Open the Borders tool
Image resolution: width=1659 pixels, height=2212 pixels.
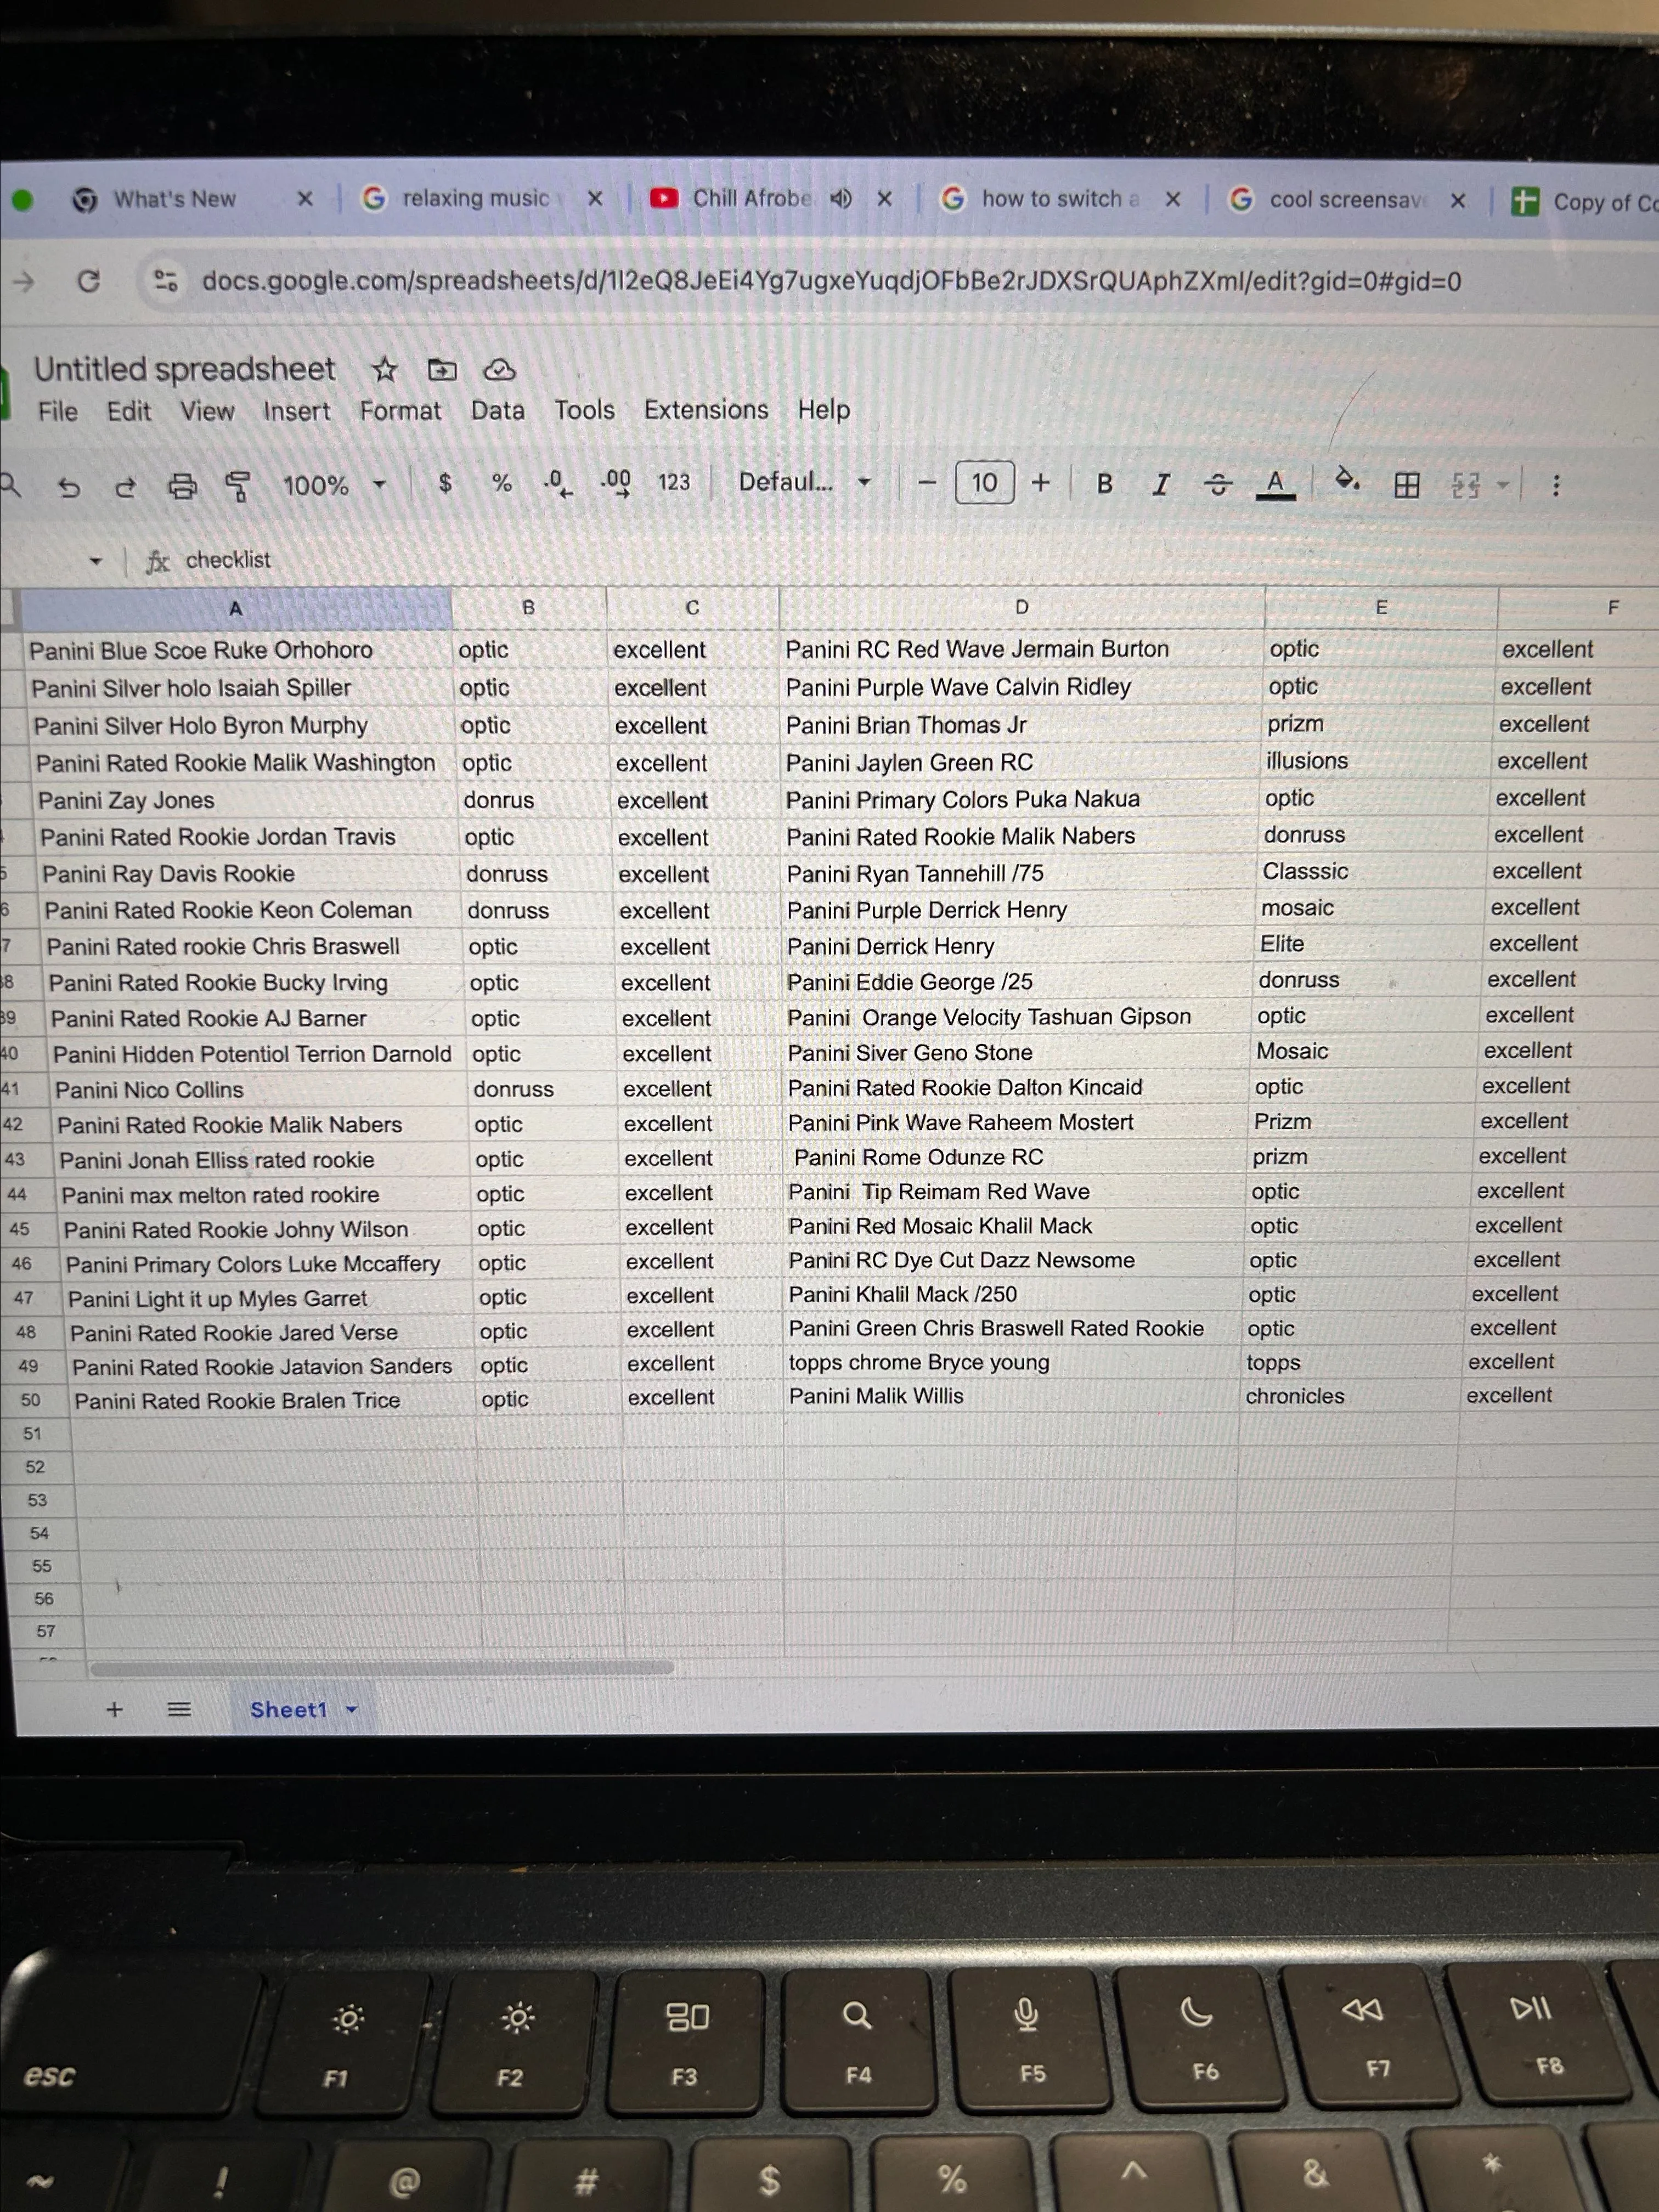click(x=1406, y=485)
